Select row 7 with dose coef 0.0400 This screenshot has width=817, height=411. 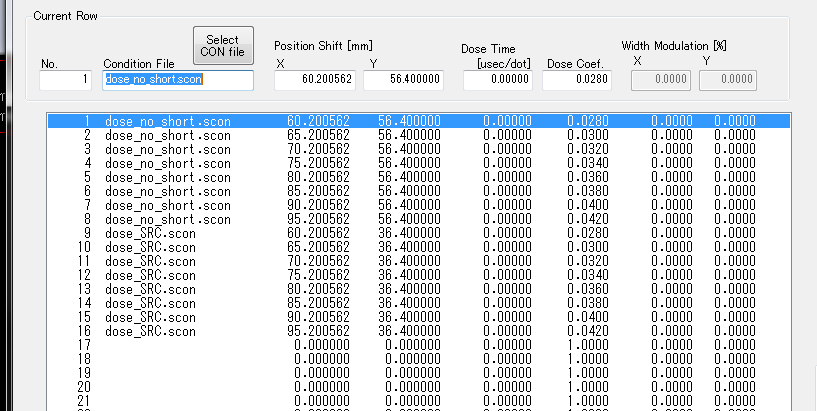pyautogui.click(x=419, y=206)
